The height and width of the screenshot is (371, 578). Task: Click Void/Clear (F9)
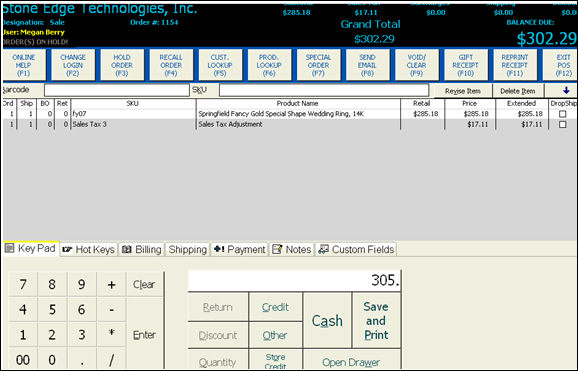[x=417, y=65]
